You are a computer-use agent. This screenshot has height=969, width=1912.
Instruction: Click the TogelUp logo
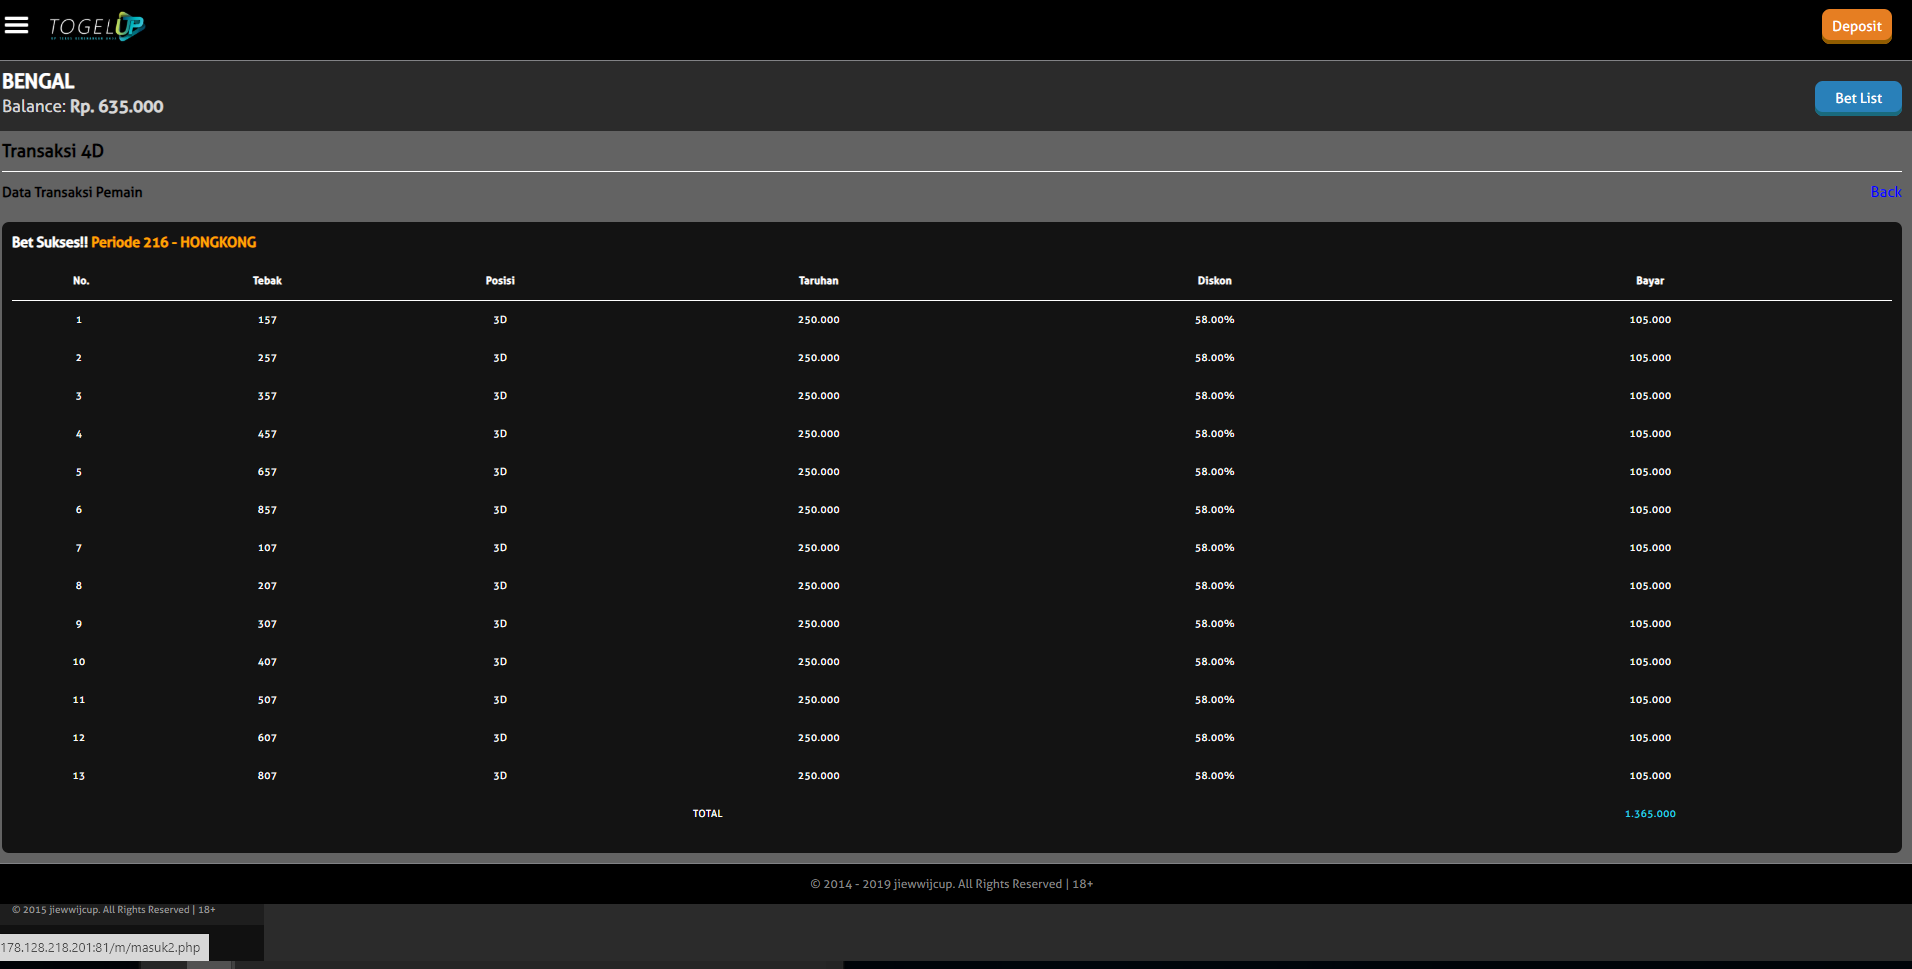click(97, 26)
